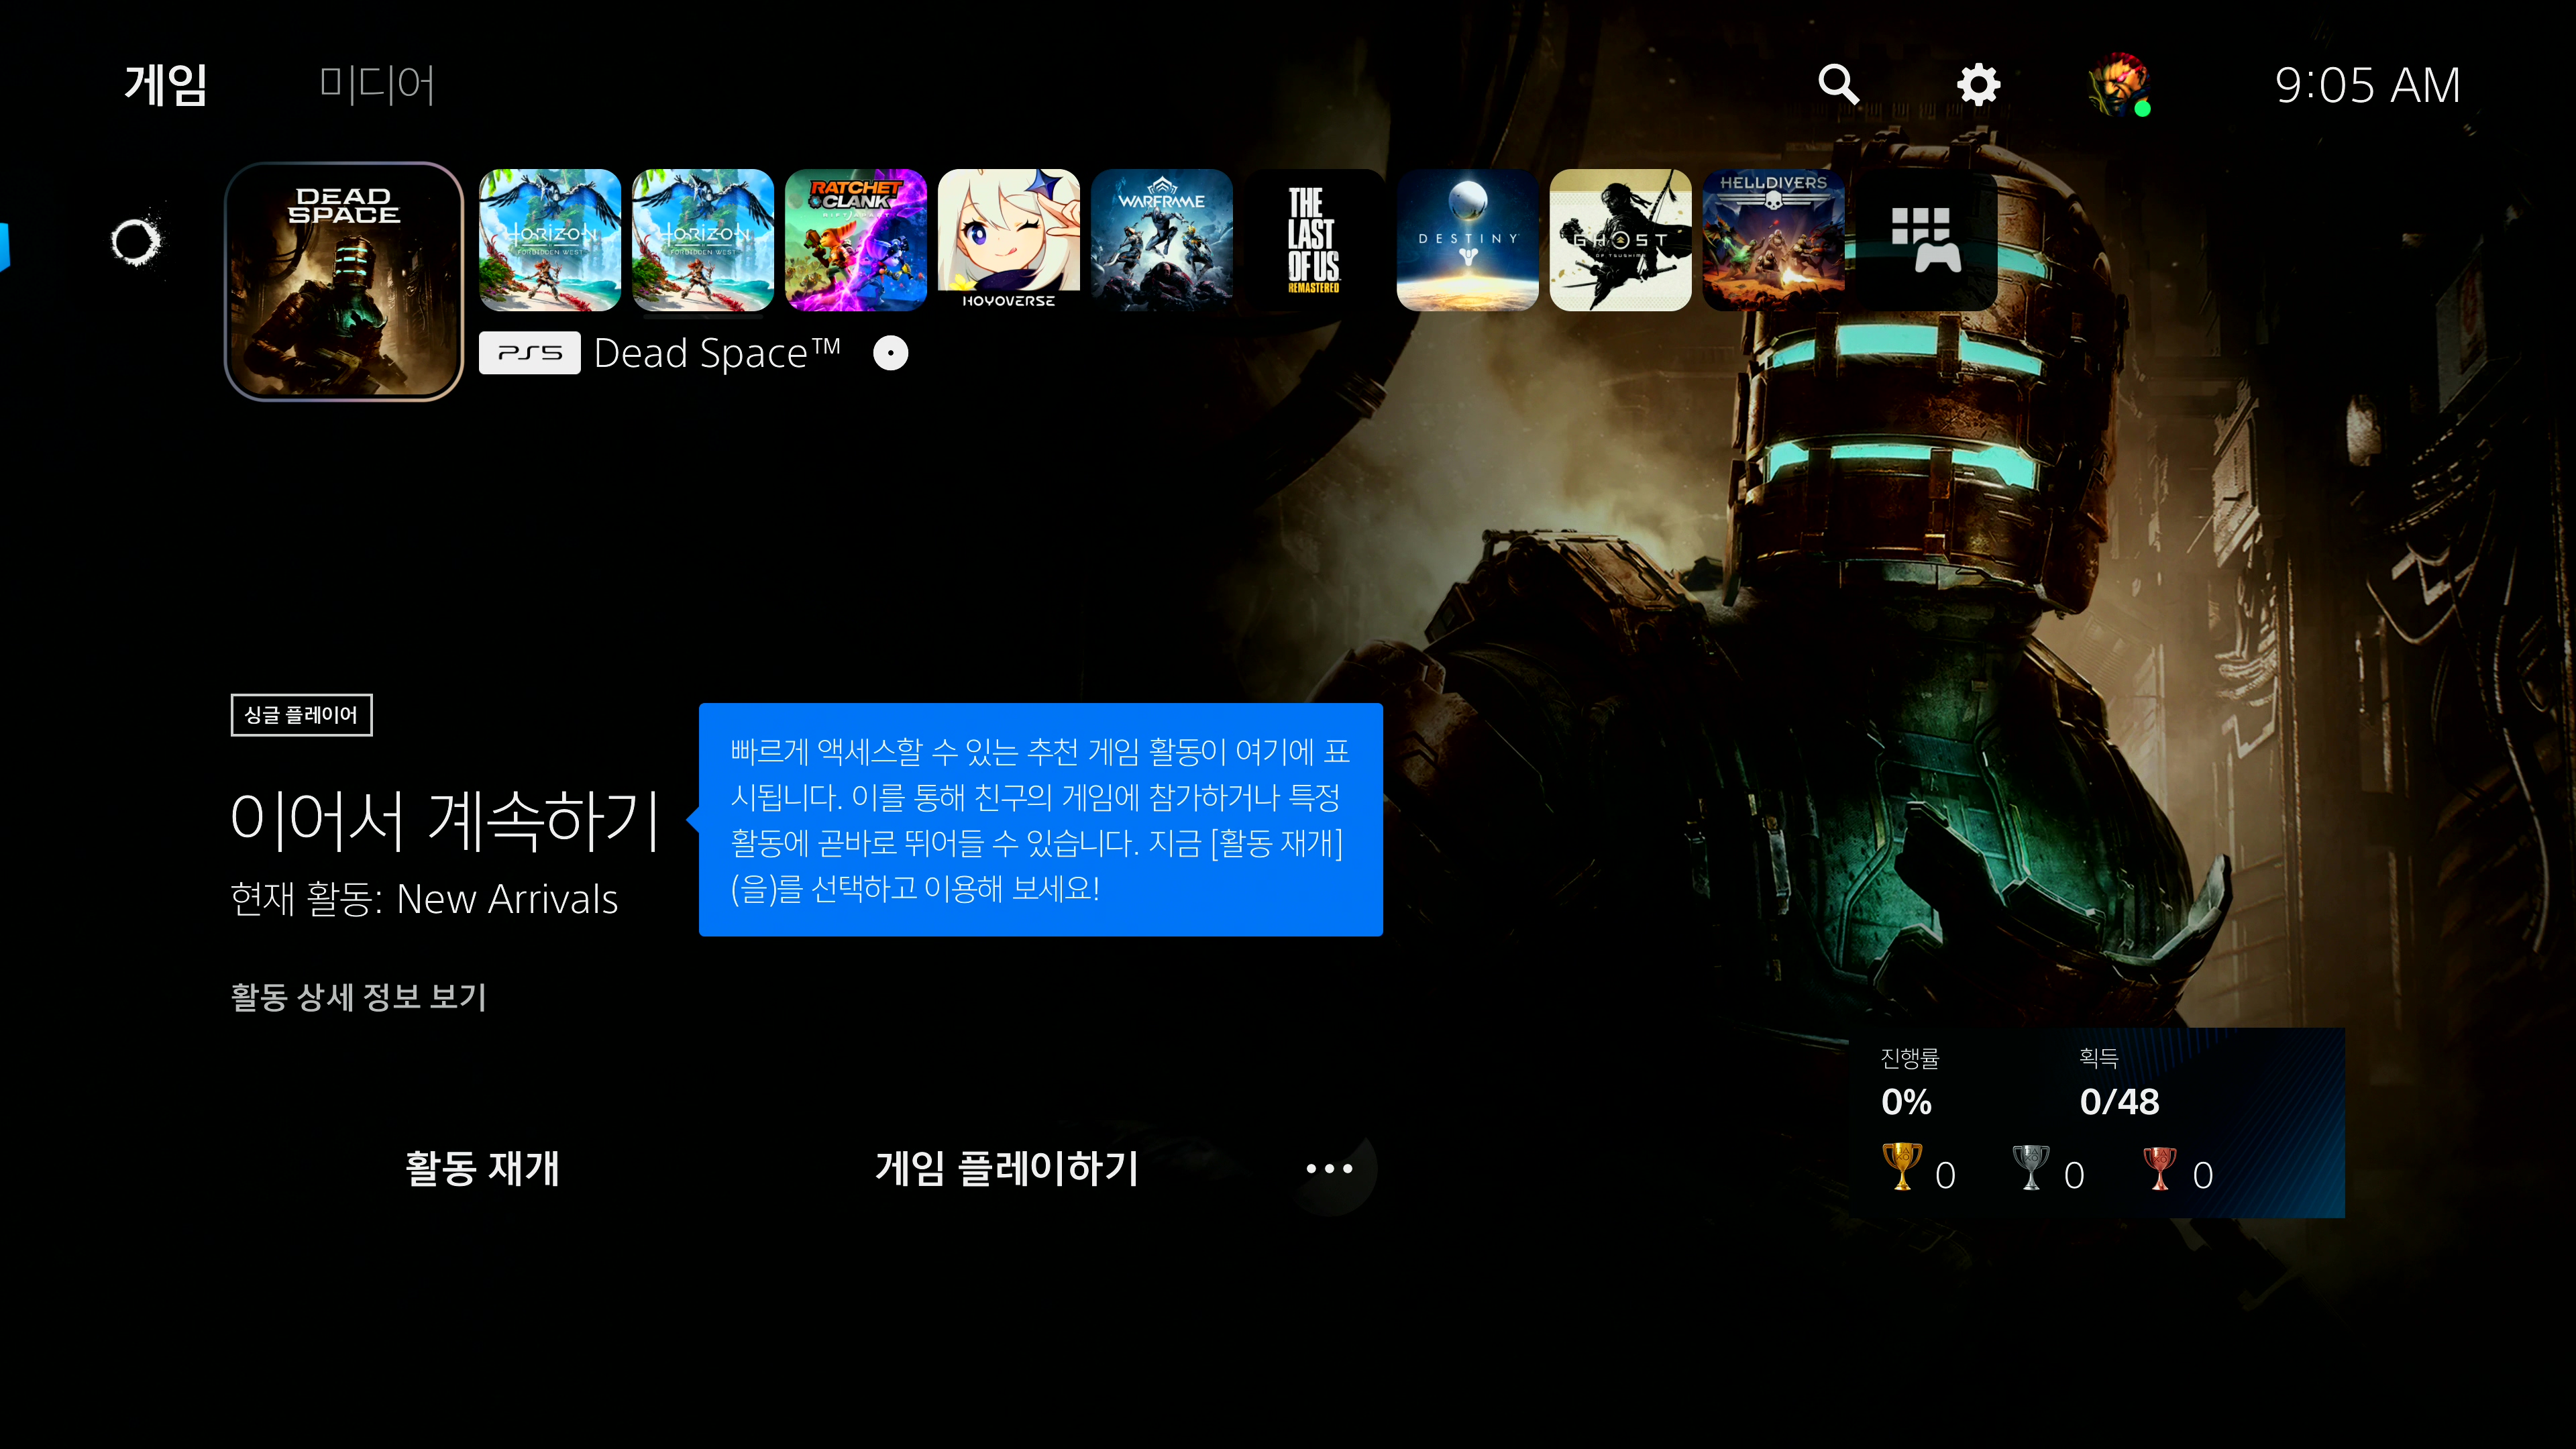This screenshot has width=2576, height=1449.
Task: Click the 9:05 AM clock
Action: (x=2367, y=85)
